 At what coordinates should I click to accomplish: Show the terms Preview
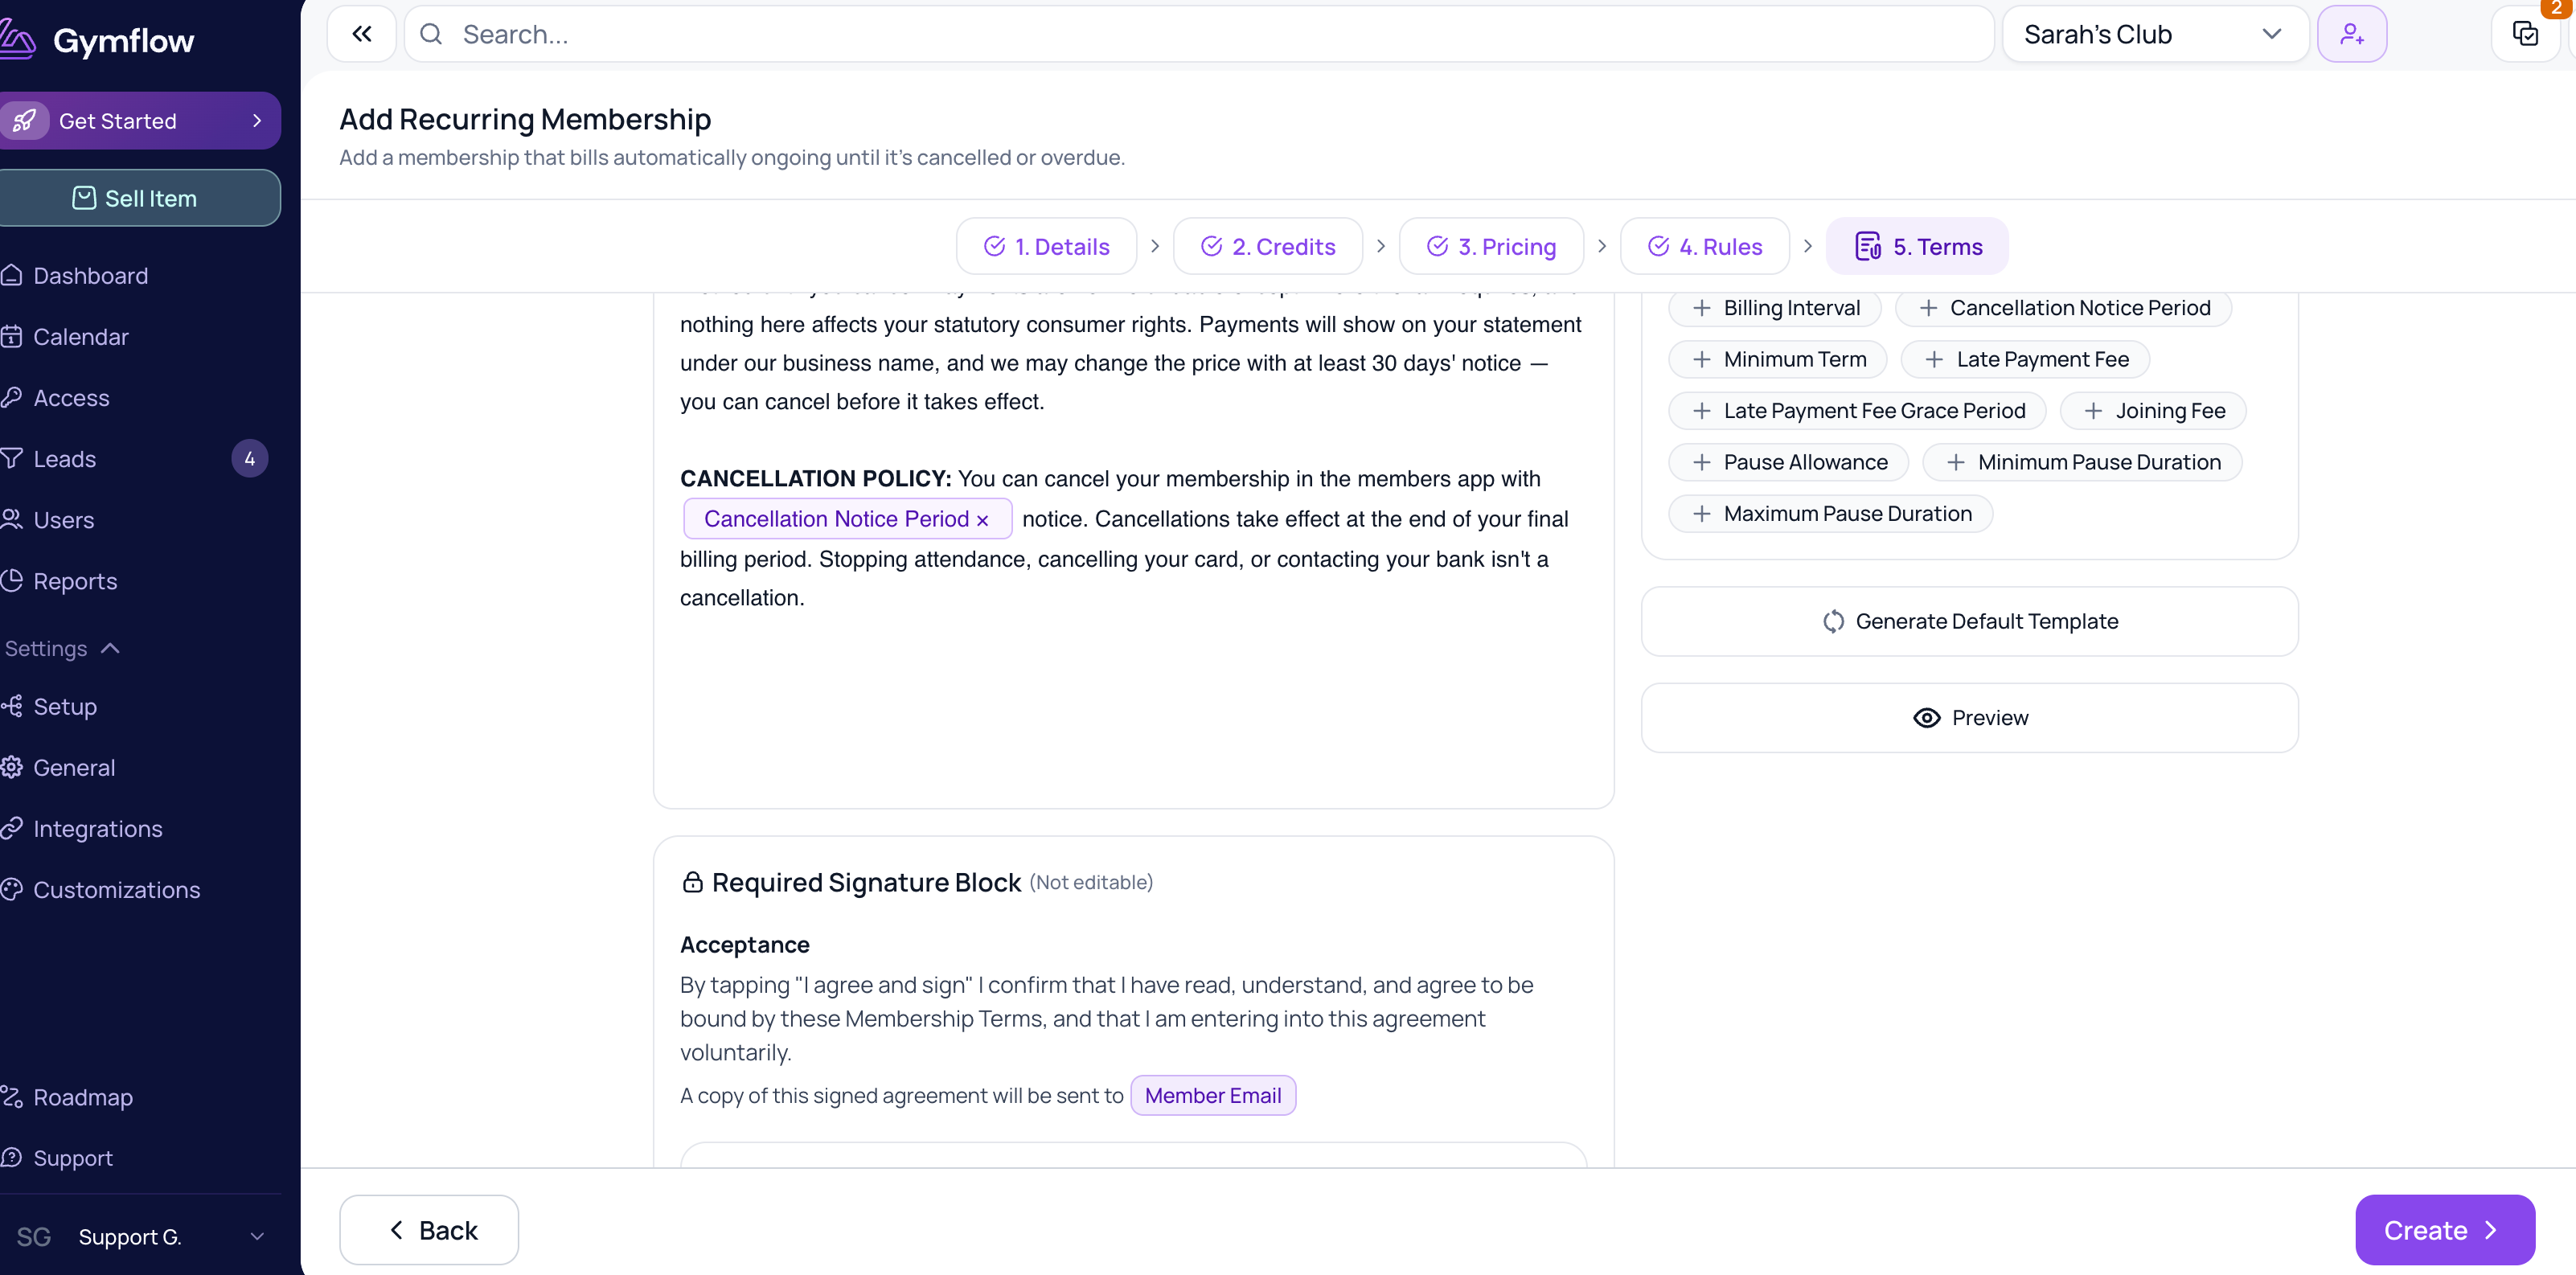click(x=1969, y=718)
